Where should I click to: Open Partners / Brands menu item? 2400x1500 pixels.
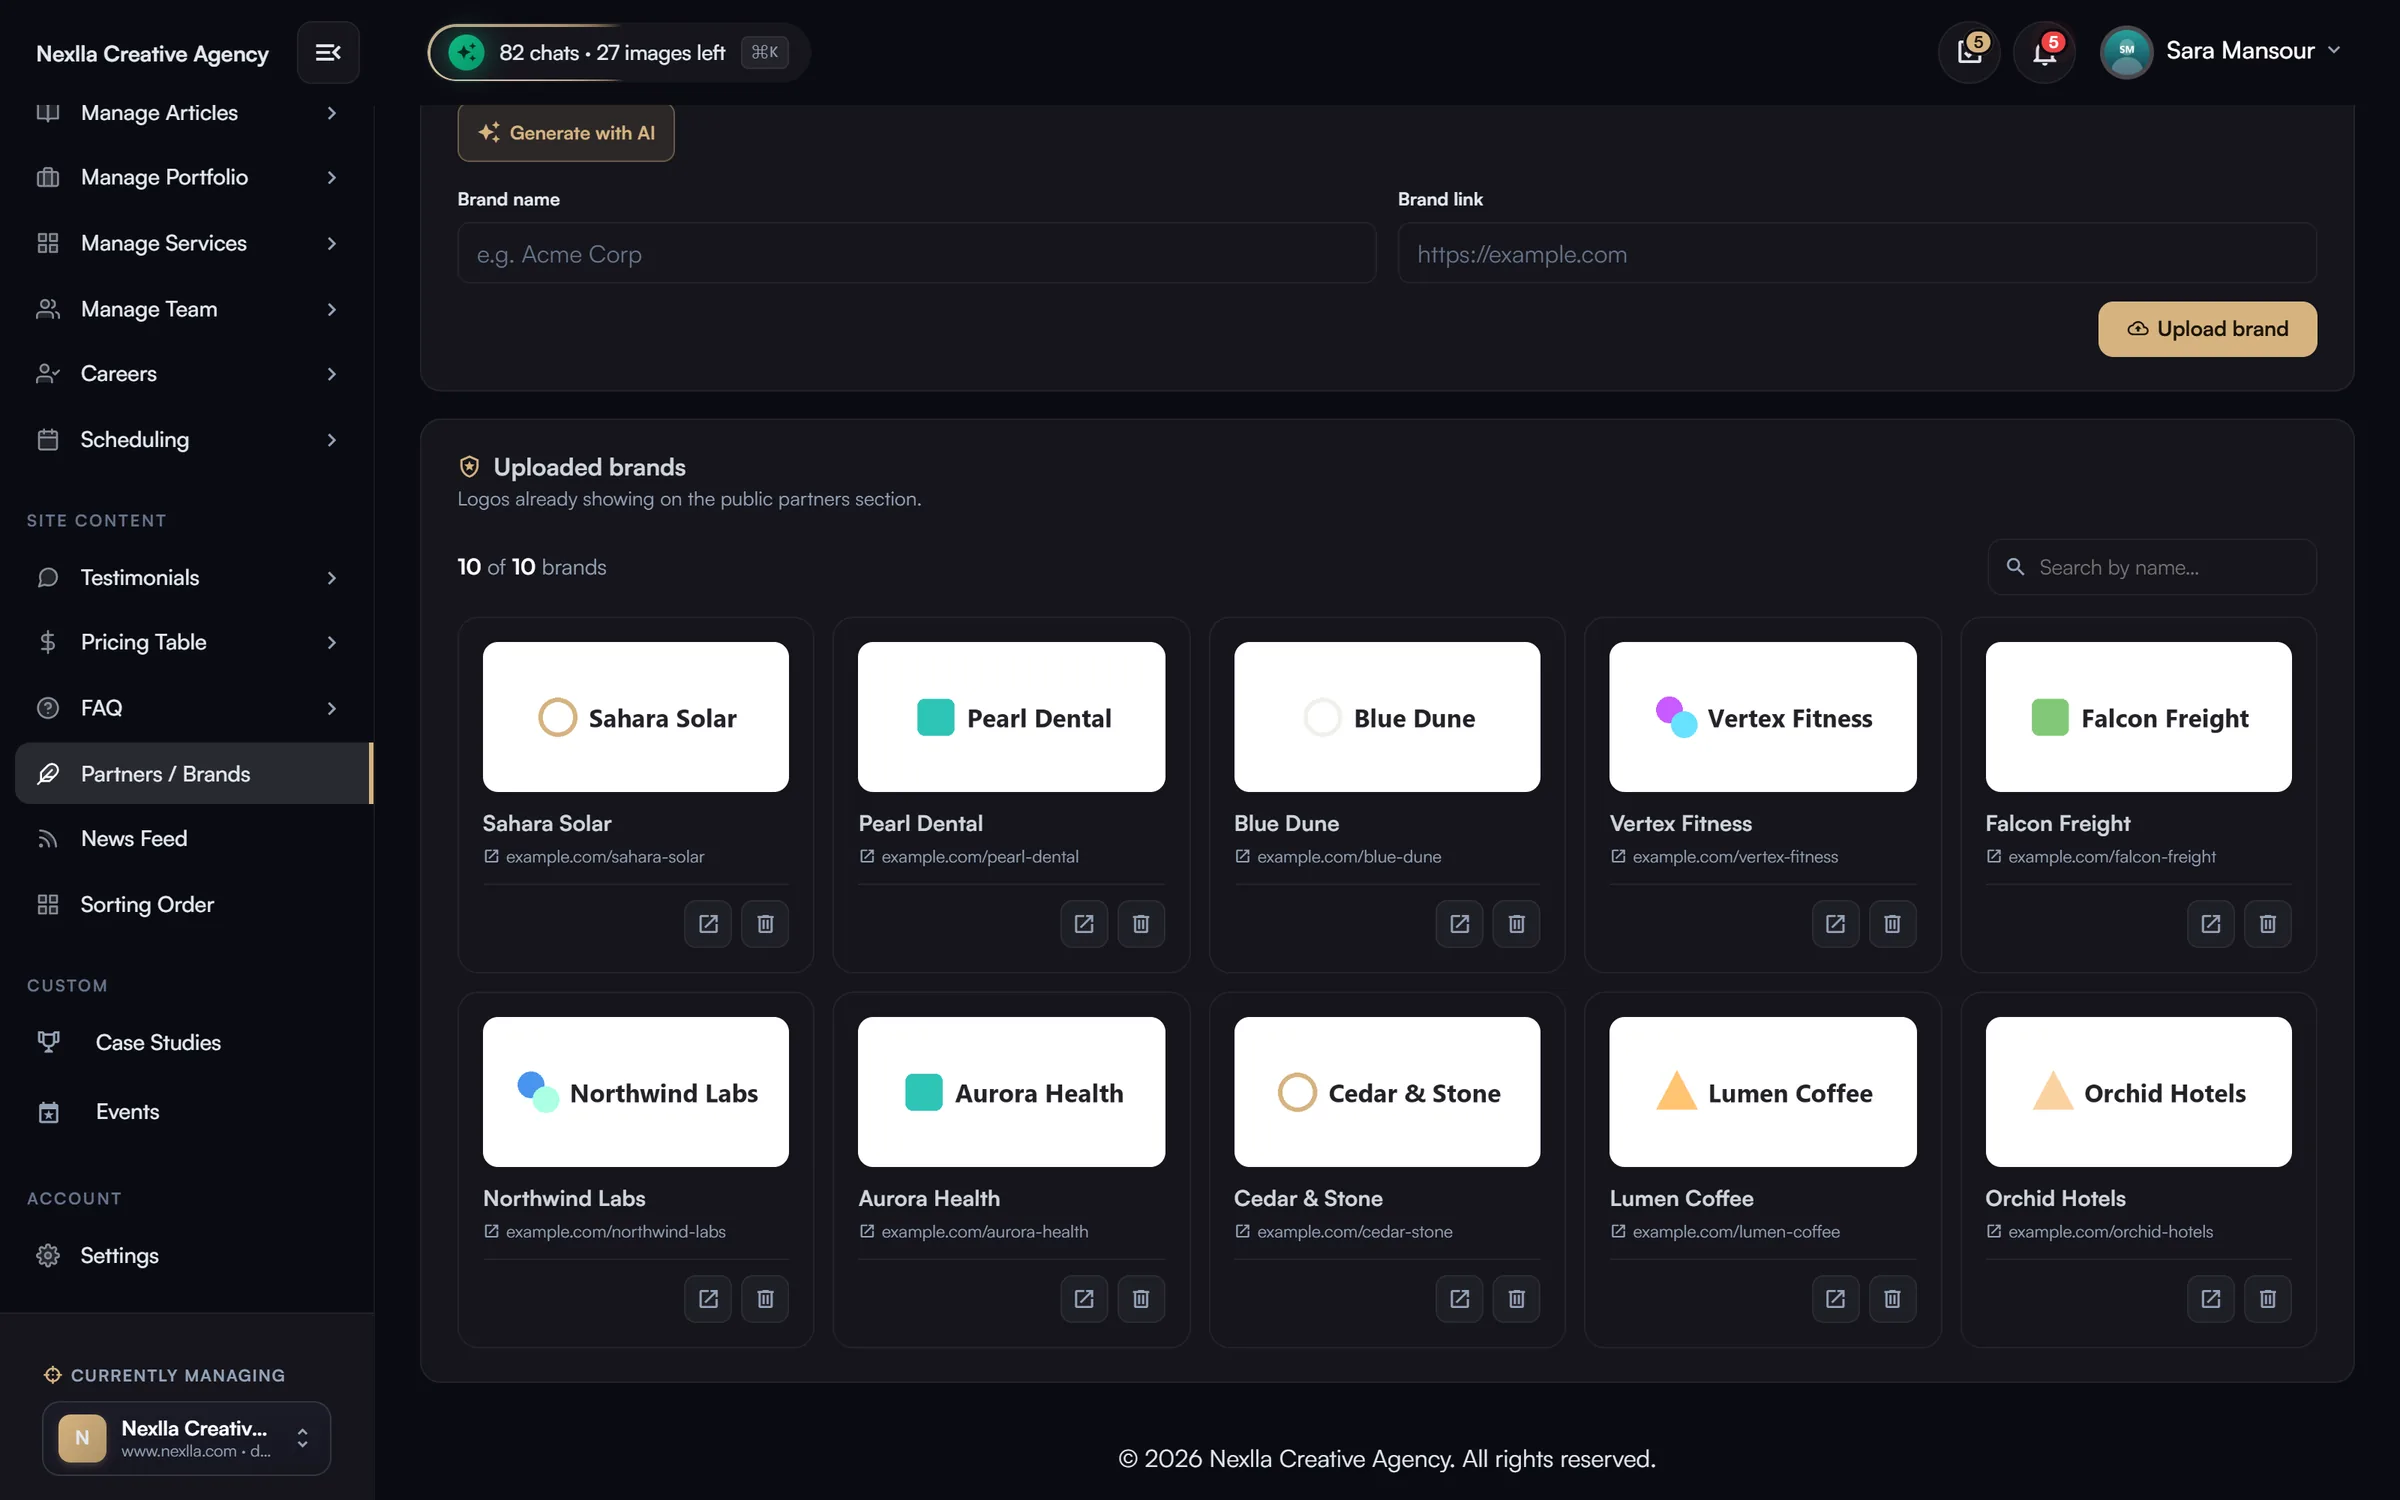click(193, 773)
